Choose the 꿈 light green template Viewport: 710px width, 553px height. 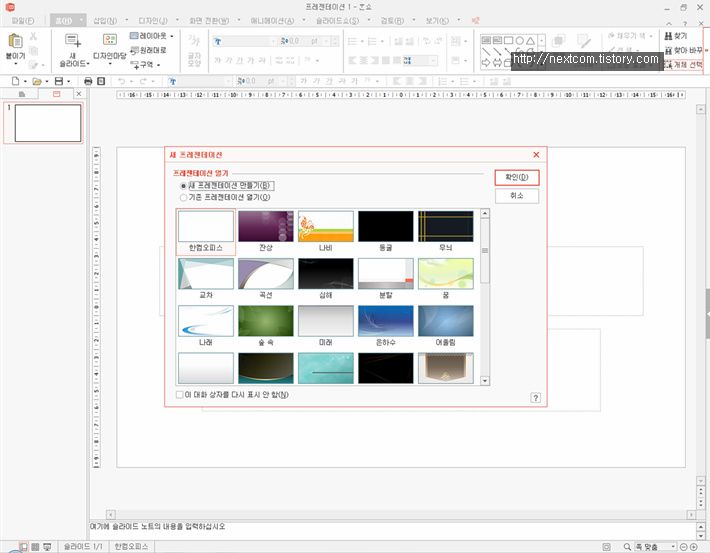[446, 279]
